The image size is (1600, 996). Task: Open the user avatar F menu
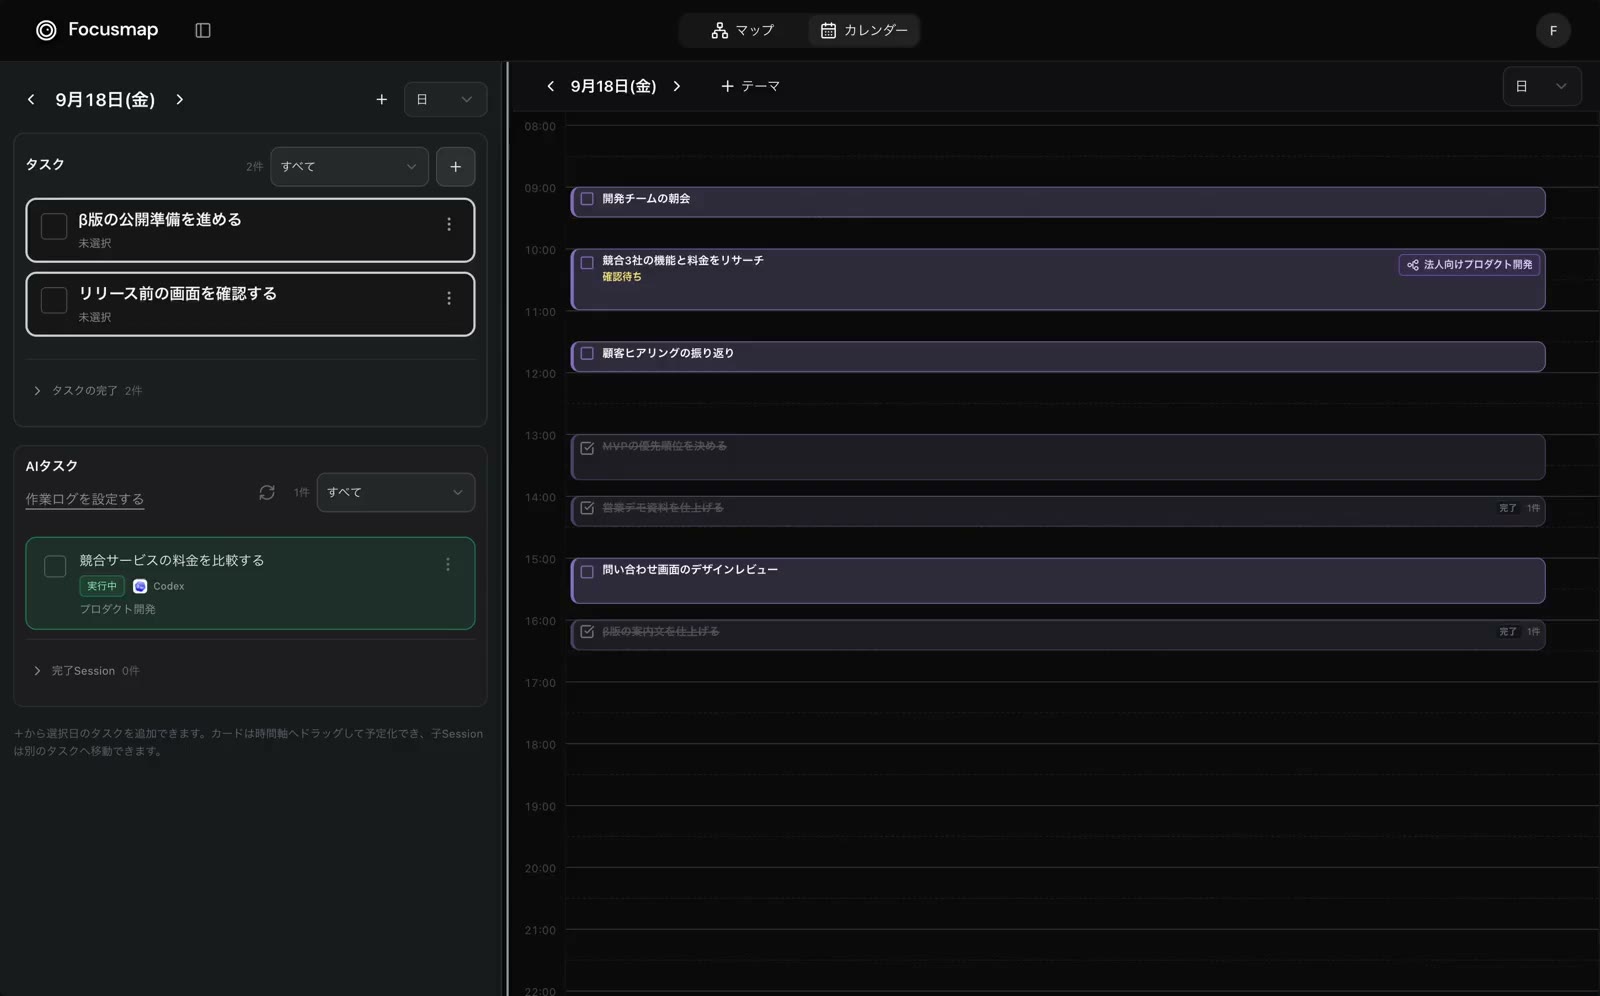tap(1553, 30)
